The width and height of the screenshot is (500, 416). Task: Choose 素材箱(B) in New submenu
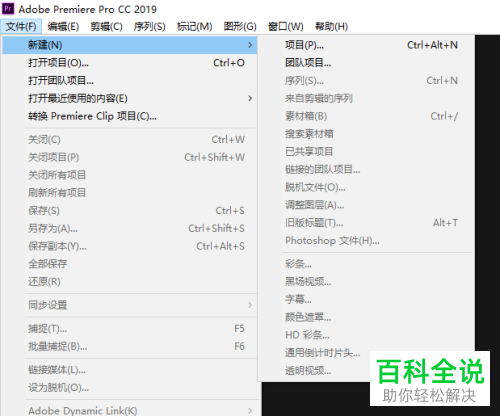coord(367,116)
